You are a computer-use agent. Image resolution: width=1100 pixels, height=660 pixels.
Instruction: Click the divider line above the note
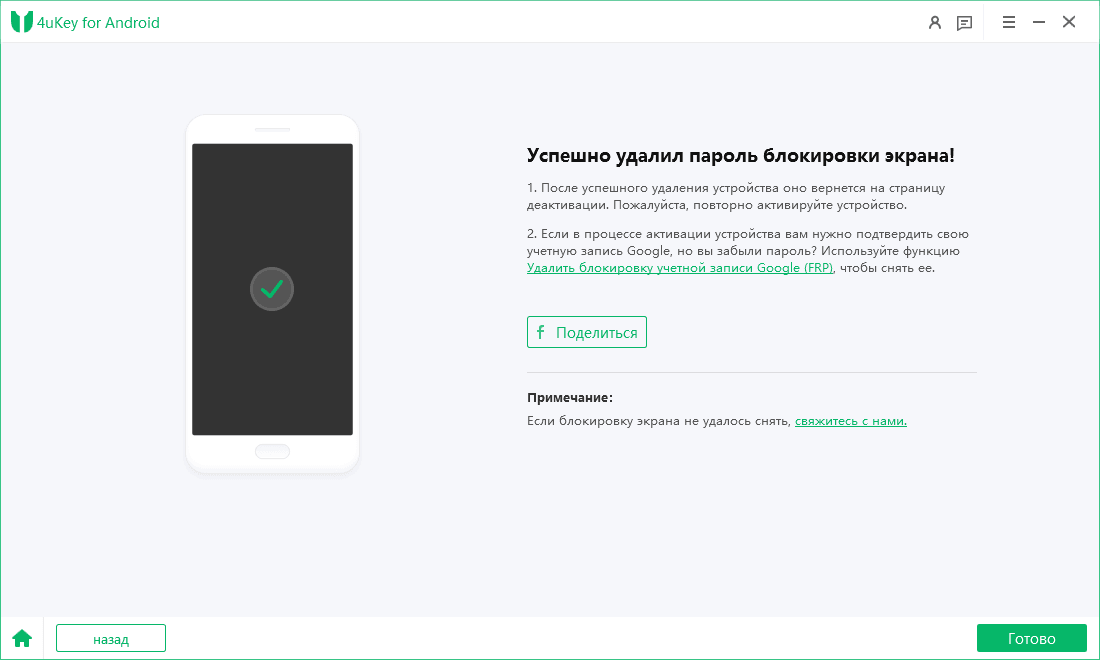[x=751, y=372]
